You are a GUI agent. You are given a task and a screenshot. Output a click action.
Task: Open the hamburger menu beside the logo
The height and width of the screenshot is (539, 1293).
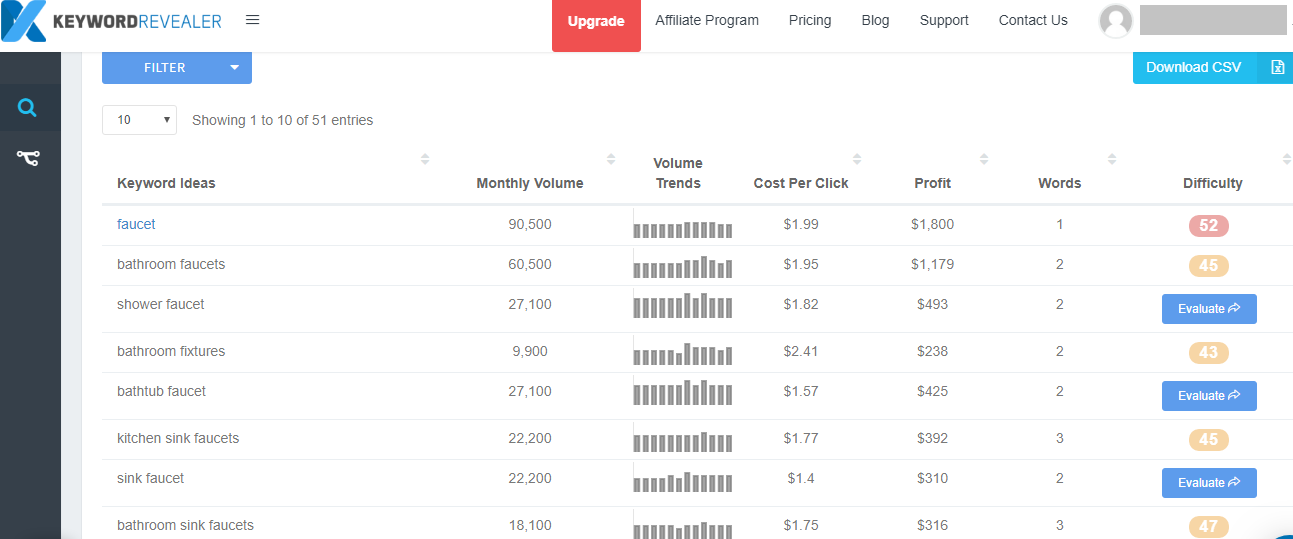[252, 20]
